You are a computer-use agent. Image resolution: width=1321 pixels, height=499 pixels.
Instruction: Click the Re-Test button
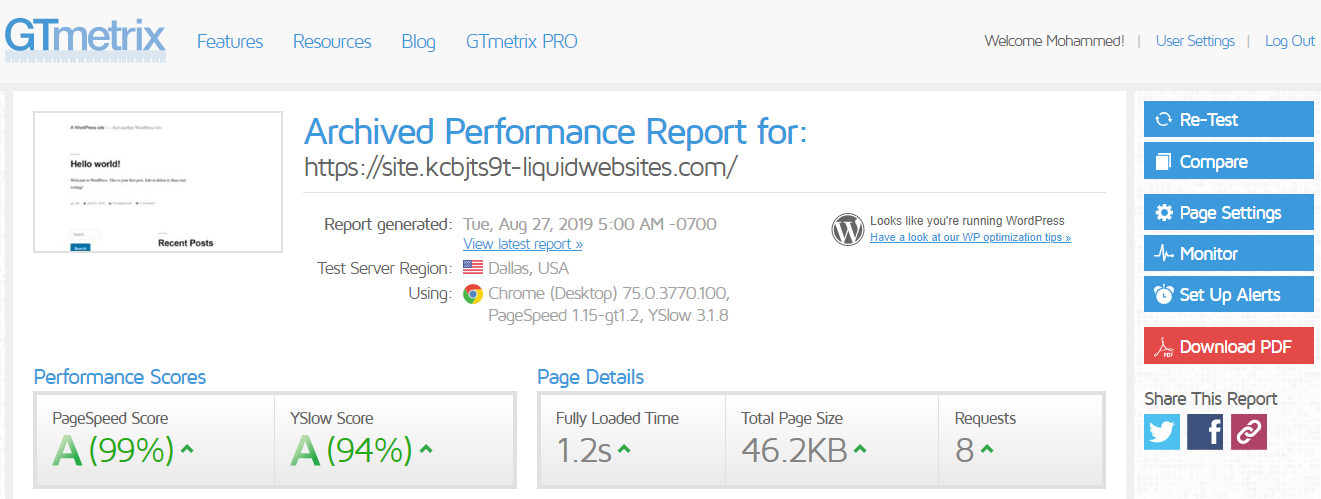(x=1229, y=120)
